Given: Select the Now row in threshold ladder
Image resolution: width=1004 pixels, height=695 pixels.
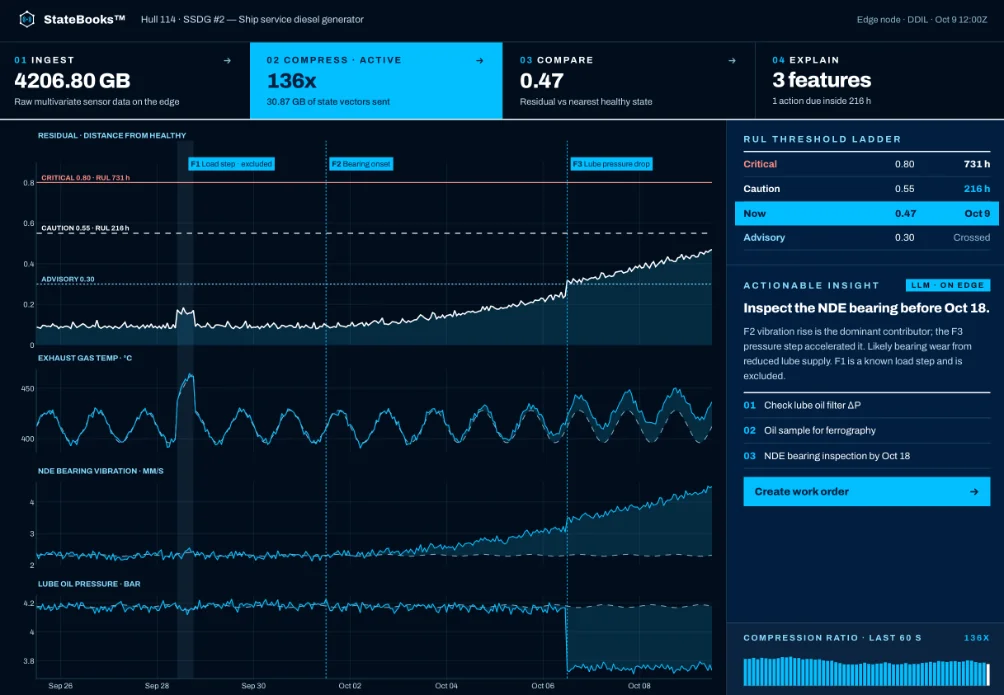Looking at the screenshot, I should pos(866,213).
